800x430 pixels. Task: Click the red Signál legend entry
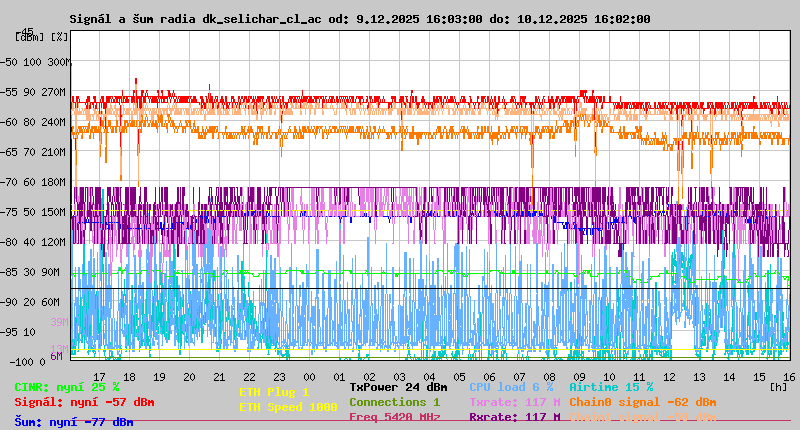click(84, 402)
